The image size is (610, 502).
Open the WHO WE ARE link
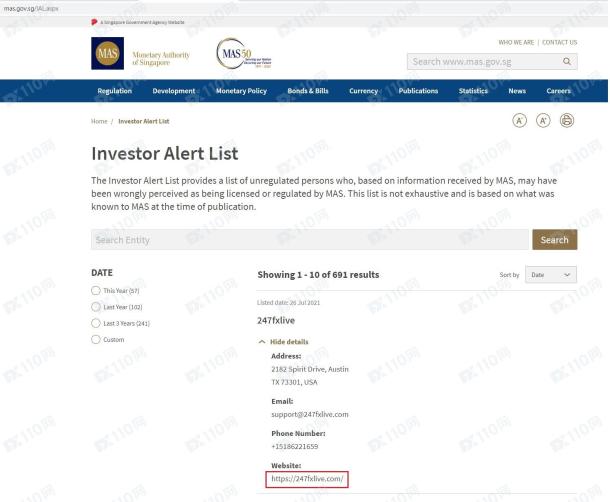point(516,42)
